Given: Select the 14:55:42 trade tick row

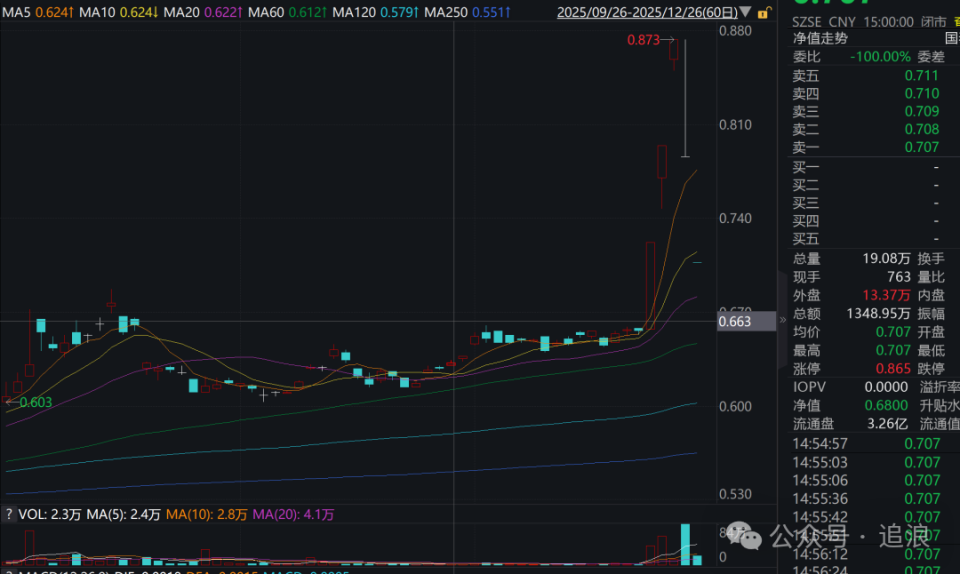Looking at the screenshot, I should [x=866, y=517].
